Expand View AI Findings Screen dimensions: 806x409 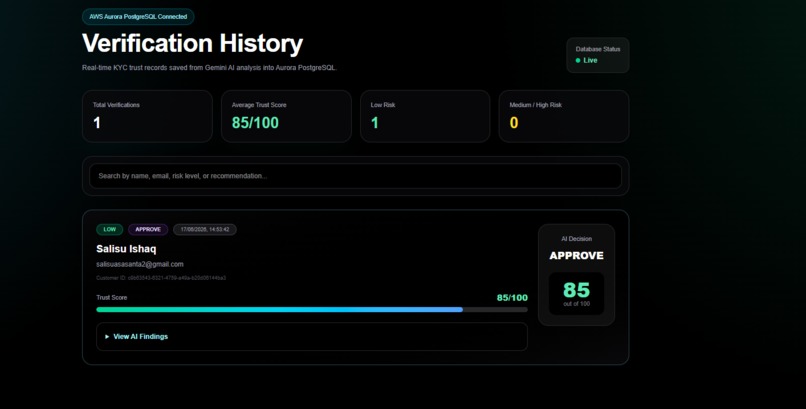[312, 337]
